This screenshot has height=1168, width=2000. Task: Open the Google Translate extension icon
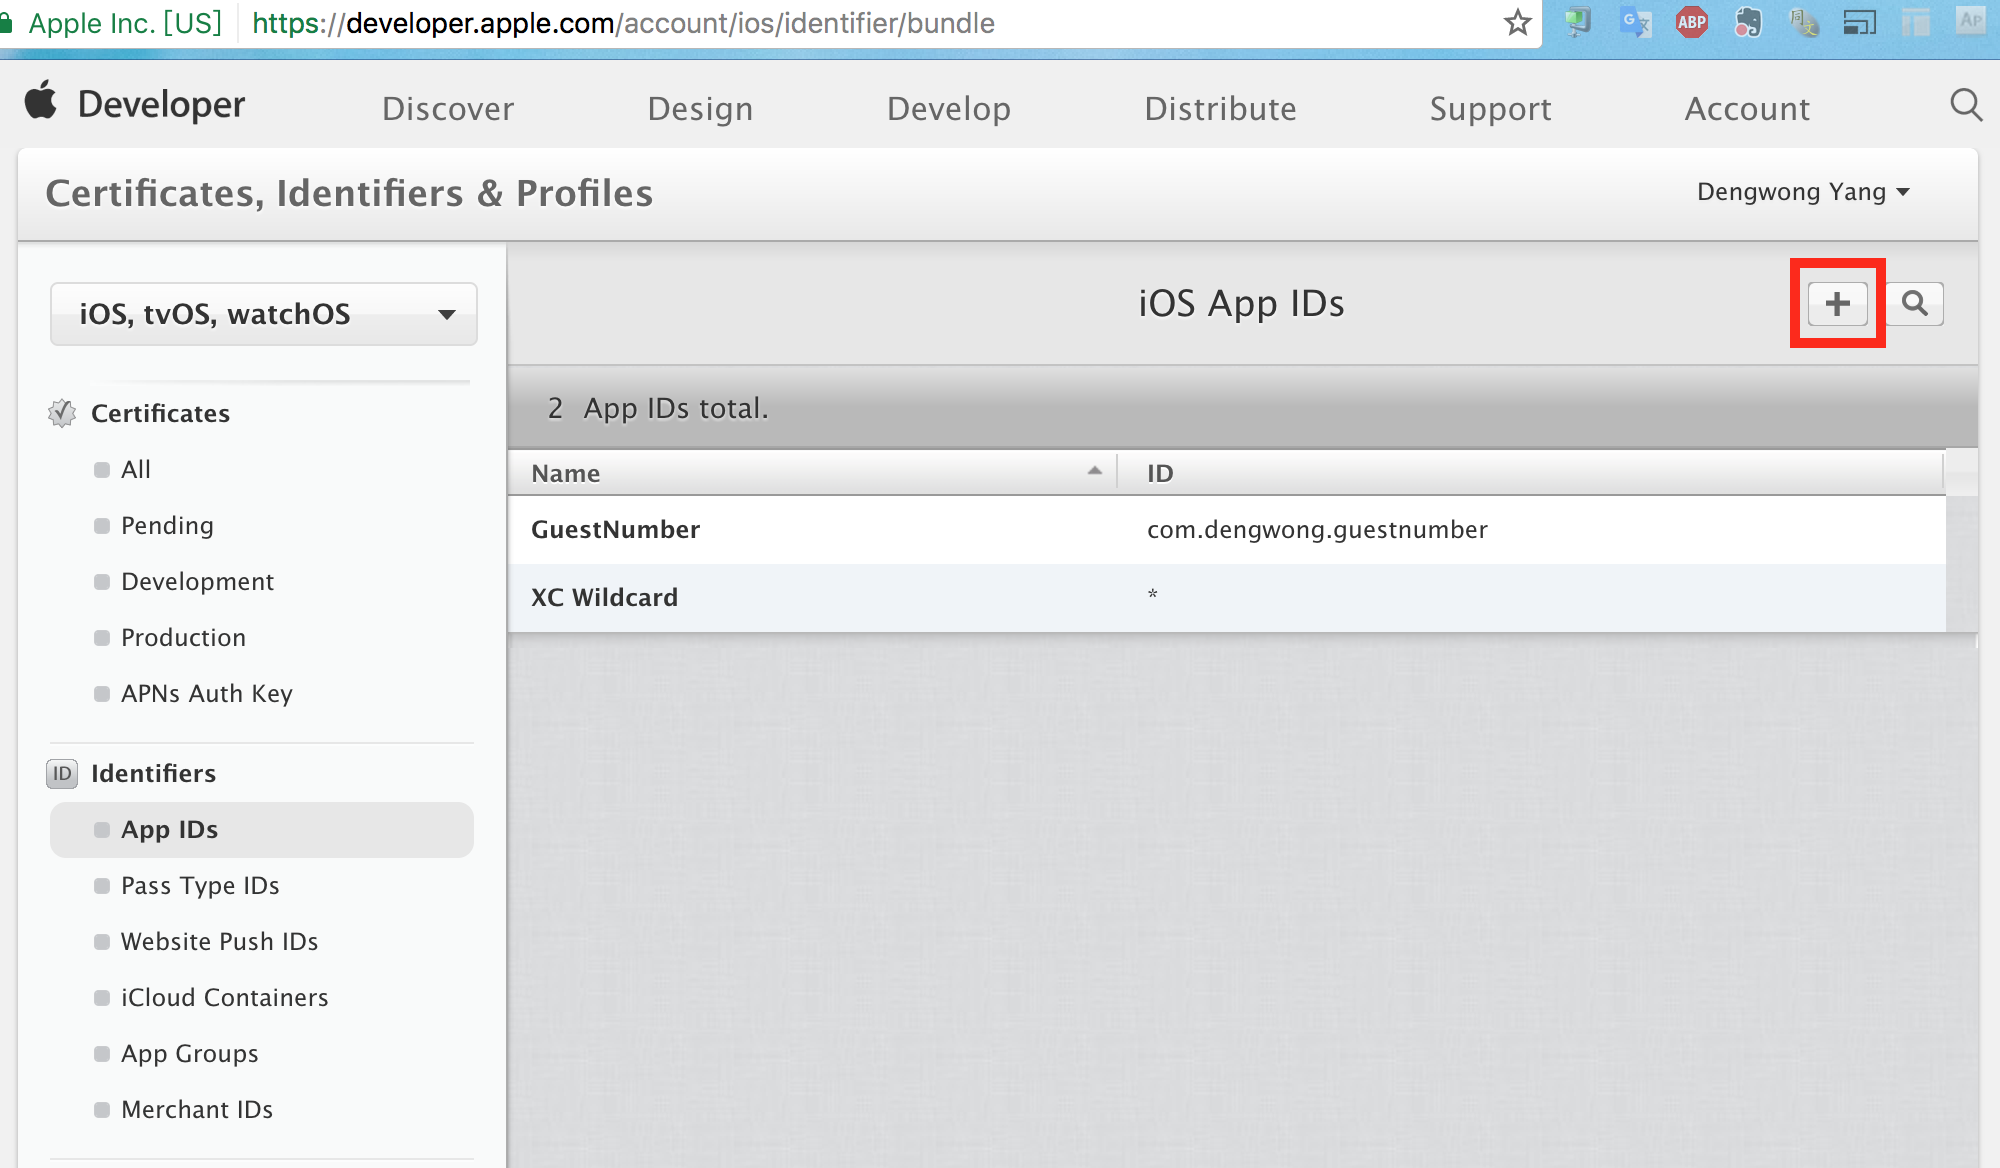tap(1635, 22)
